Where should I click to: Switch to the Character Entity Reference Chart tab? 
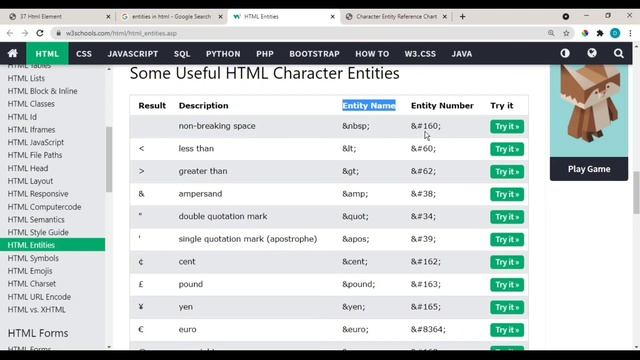(x=396, y=17)
